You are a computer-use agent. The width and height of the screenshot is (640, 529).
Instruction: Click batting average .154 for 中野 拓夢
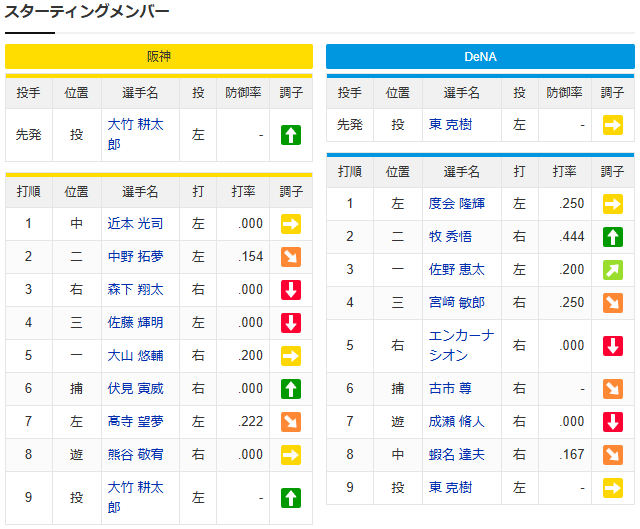[x=251, y=257]
